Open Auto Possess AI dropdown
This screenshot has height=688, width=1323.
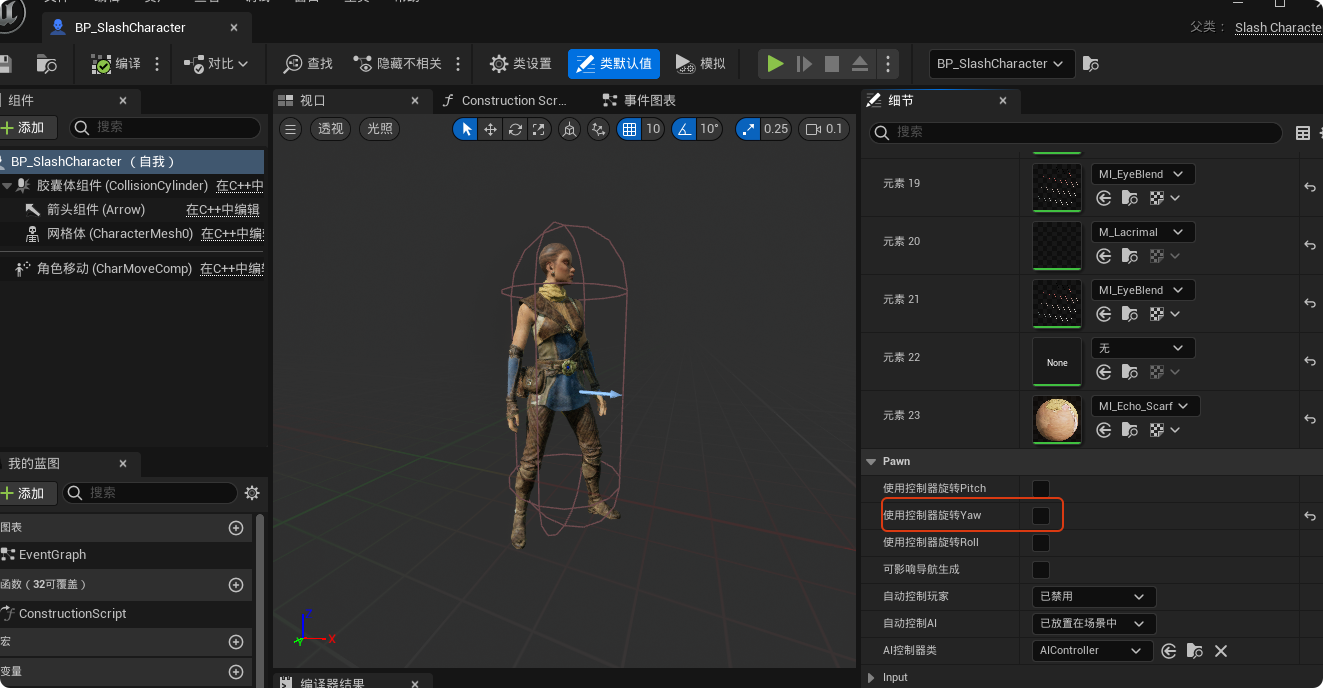coord(1094,623)
